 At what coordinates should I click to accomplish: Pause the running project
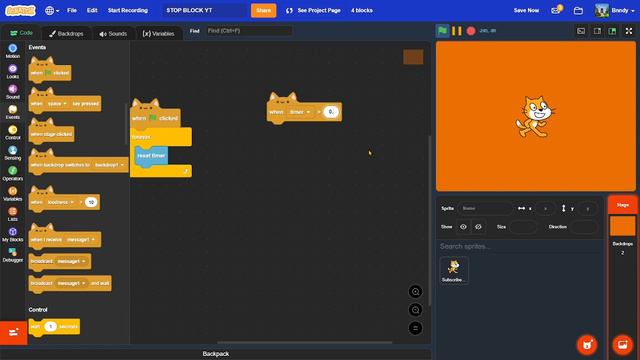point(457,31)
